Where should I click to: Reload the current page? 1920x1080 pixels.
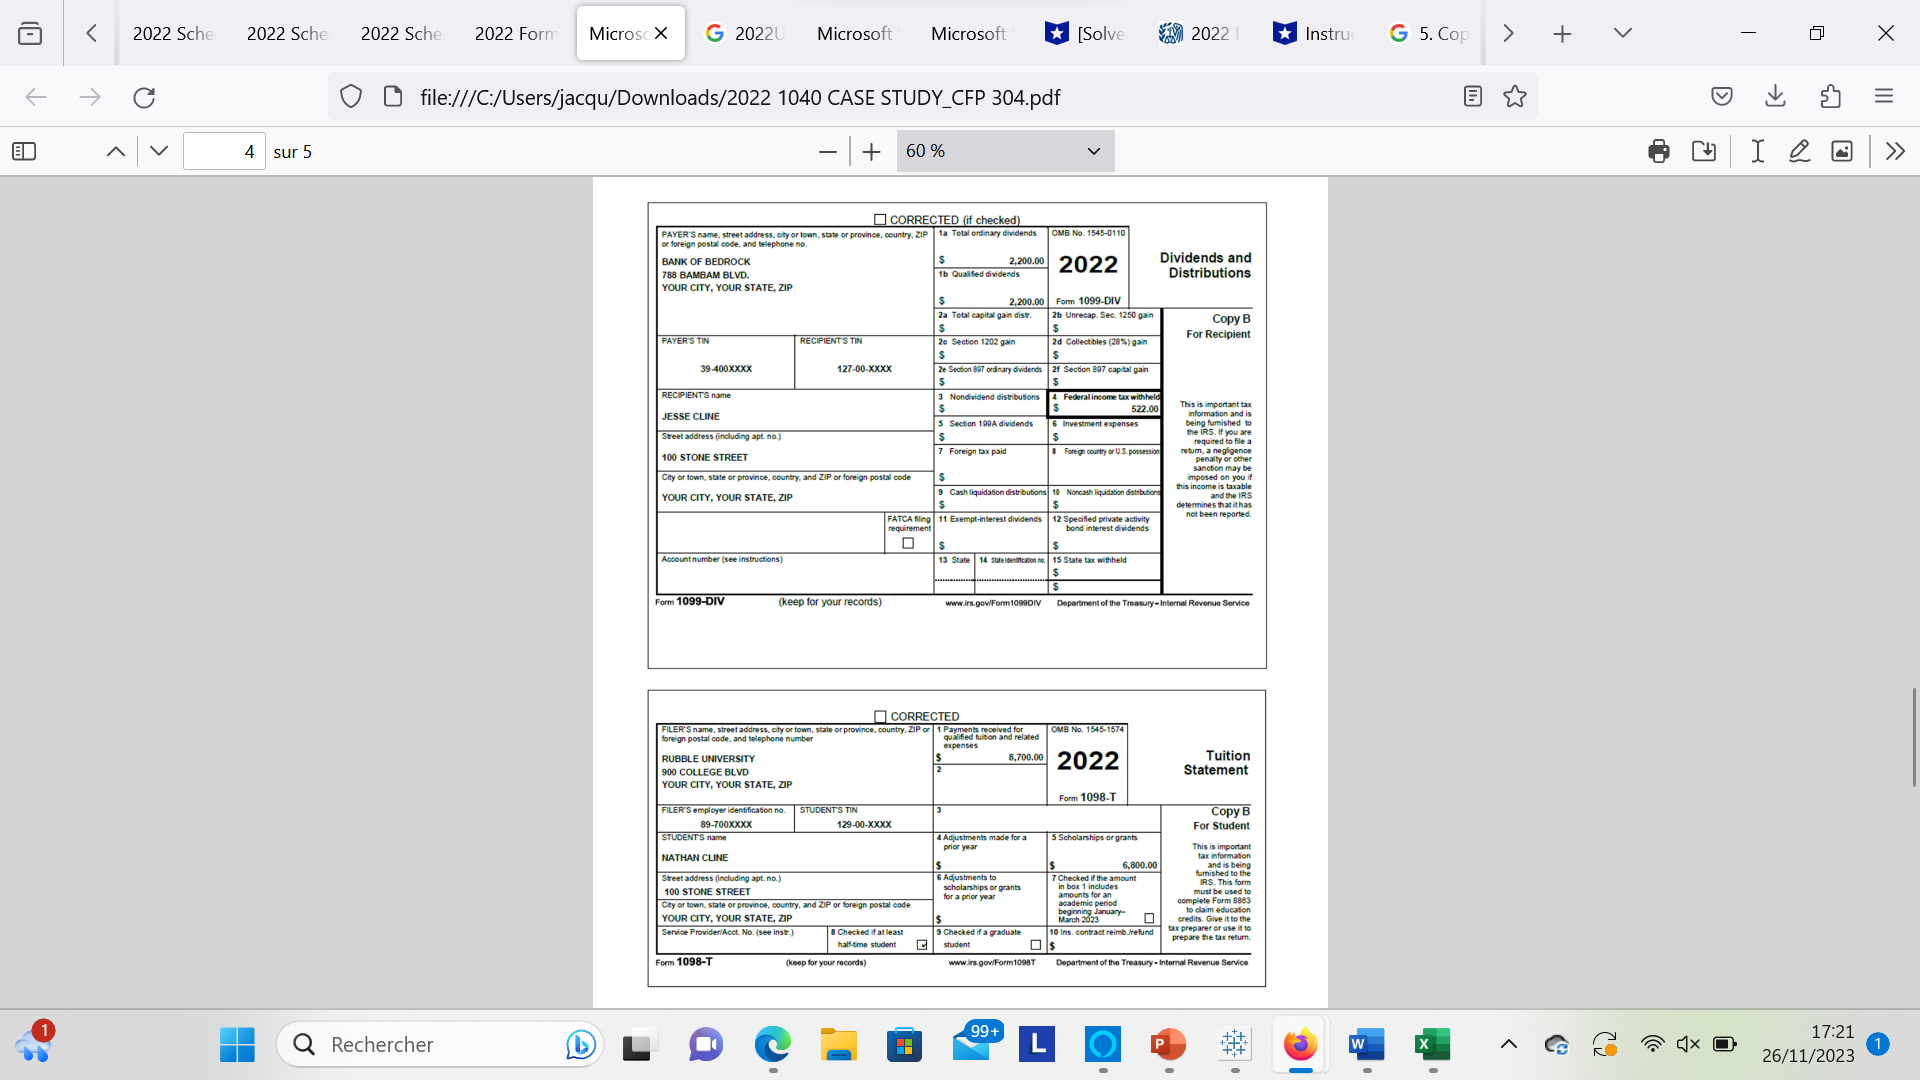coord(144,96)
